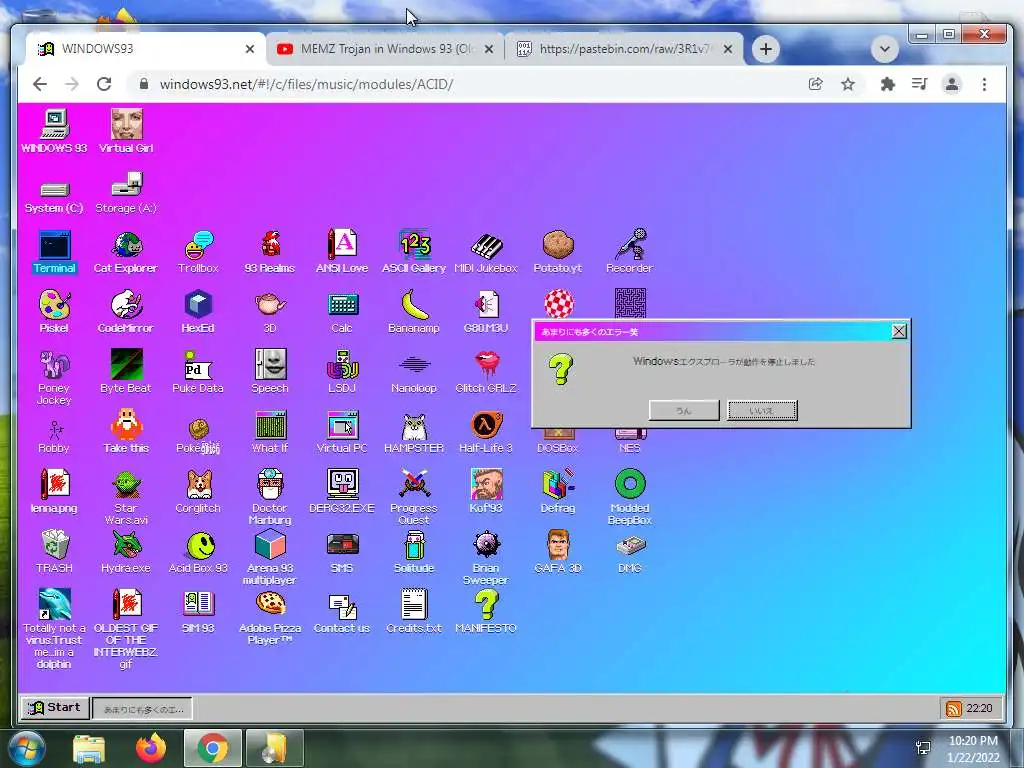Open Progress Quest icon
The width and height of the screenshot is (1024, 768).
coord(414,498)
